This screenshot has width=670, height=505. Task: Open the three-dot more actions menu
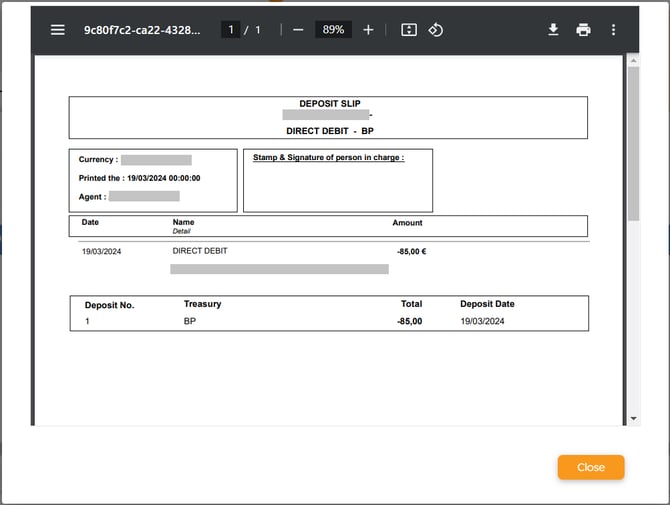(x=613, y=30)
